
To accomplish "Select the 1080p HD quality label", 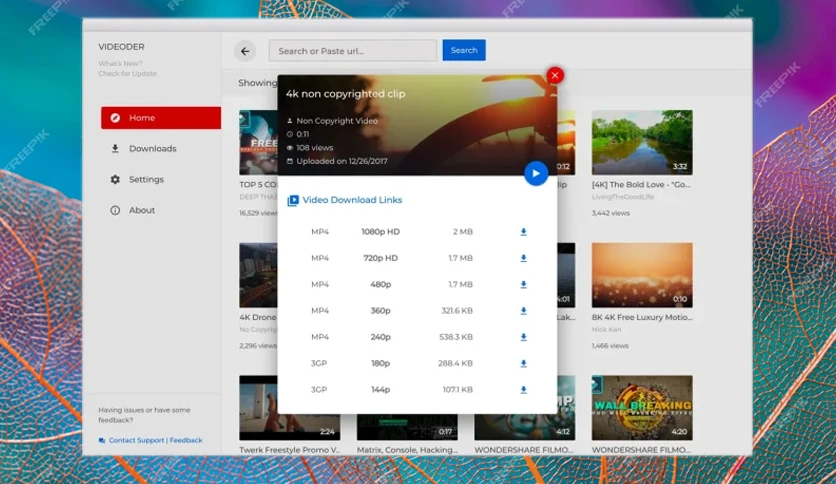I will pyautogui.click(x=381, y=232).
